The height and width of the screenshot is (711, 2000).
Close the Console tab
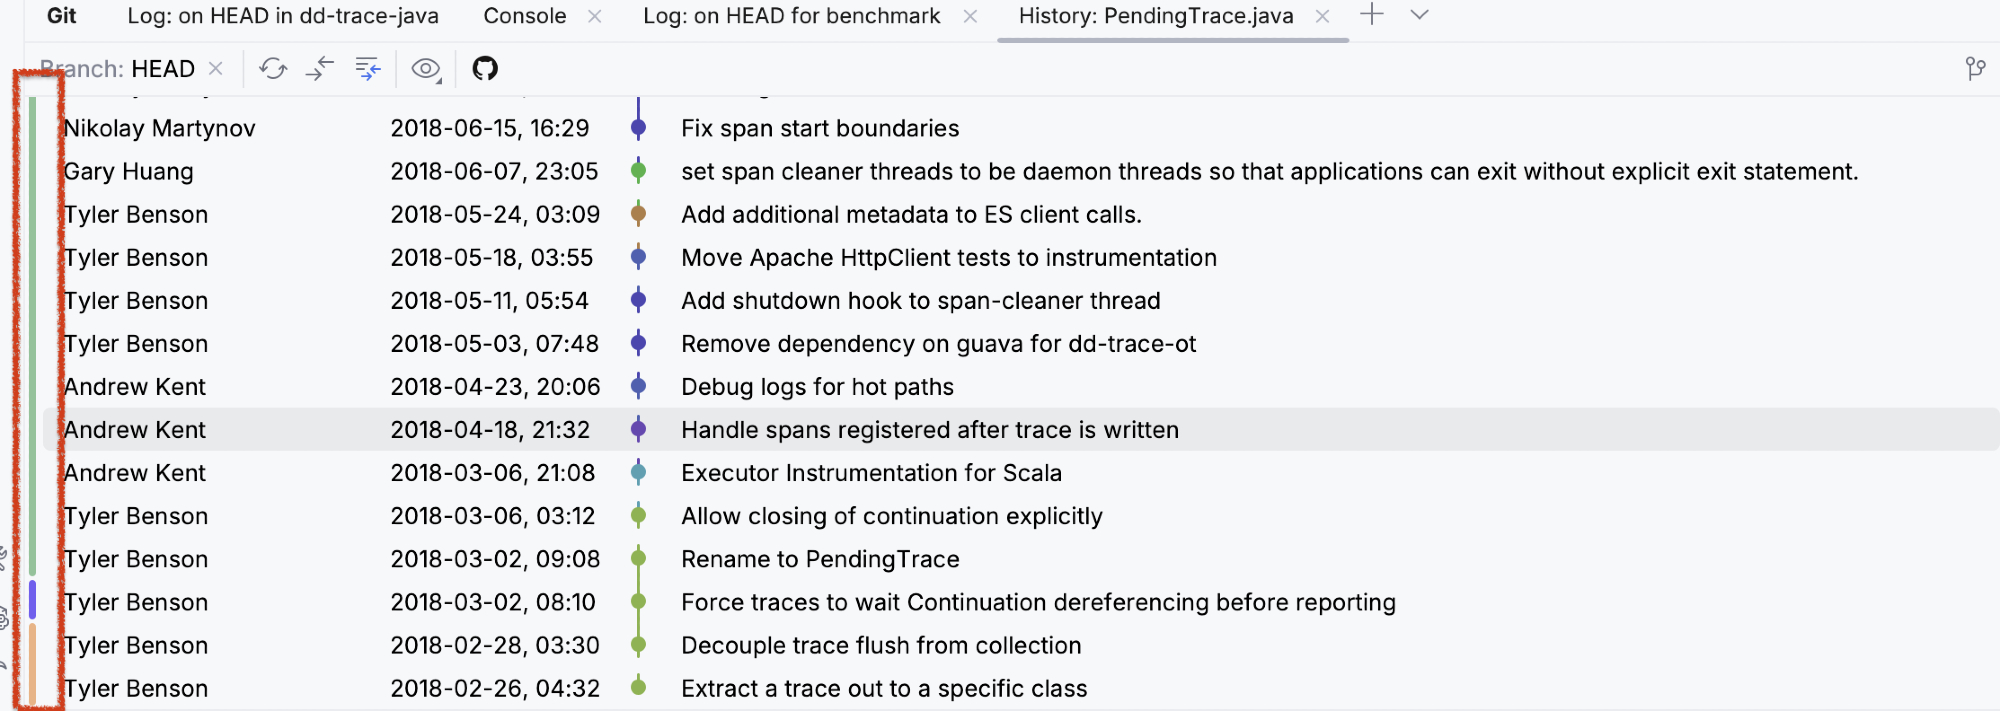[595, 16]
